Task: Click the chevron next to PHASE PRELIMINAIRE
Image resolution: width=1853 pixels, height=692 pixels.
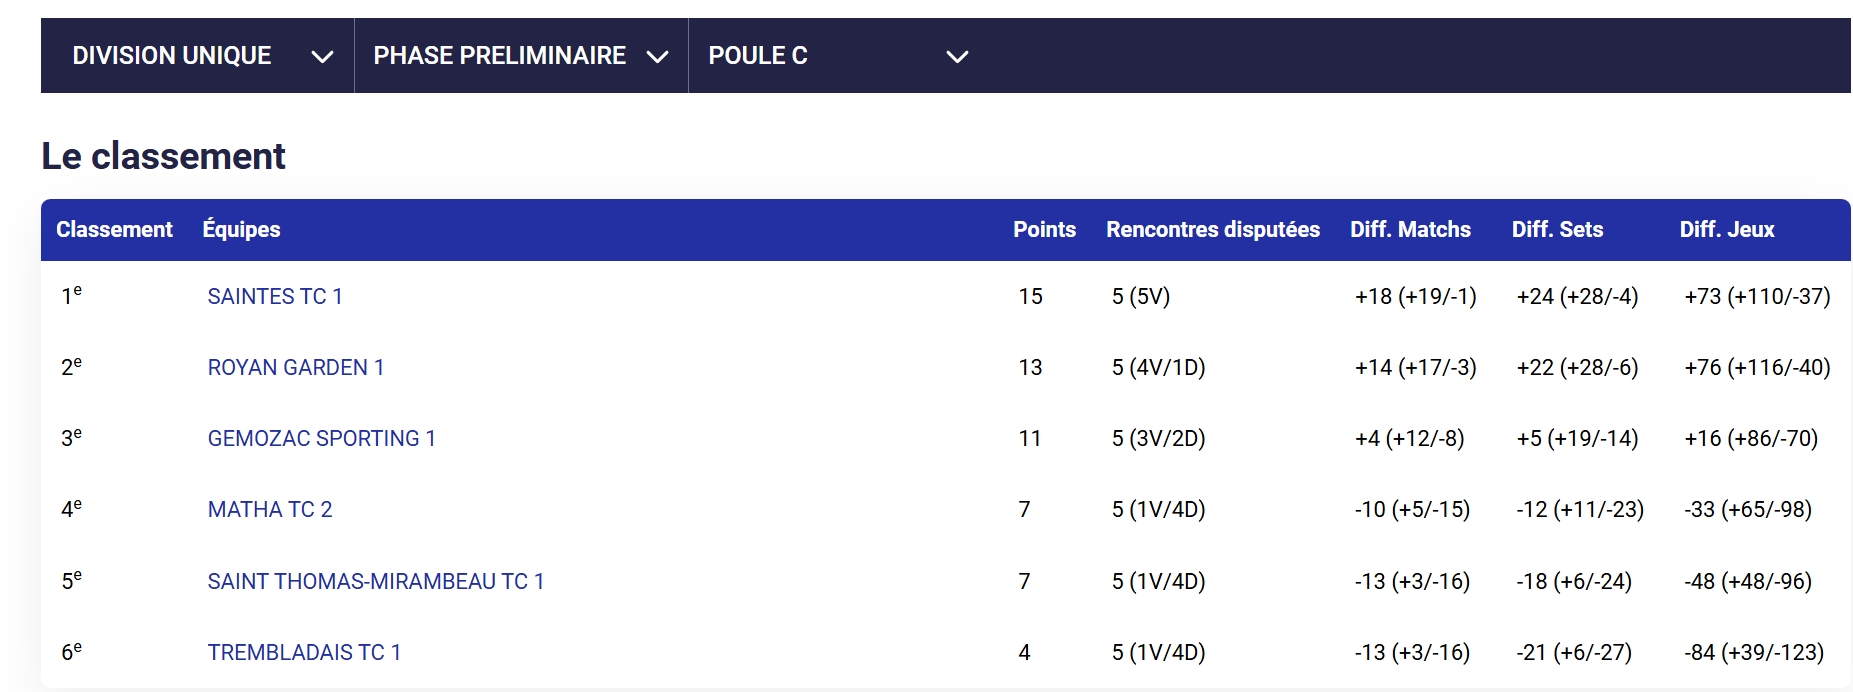Action: [x=657, y=57]
